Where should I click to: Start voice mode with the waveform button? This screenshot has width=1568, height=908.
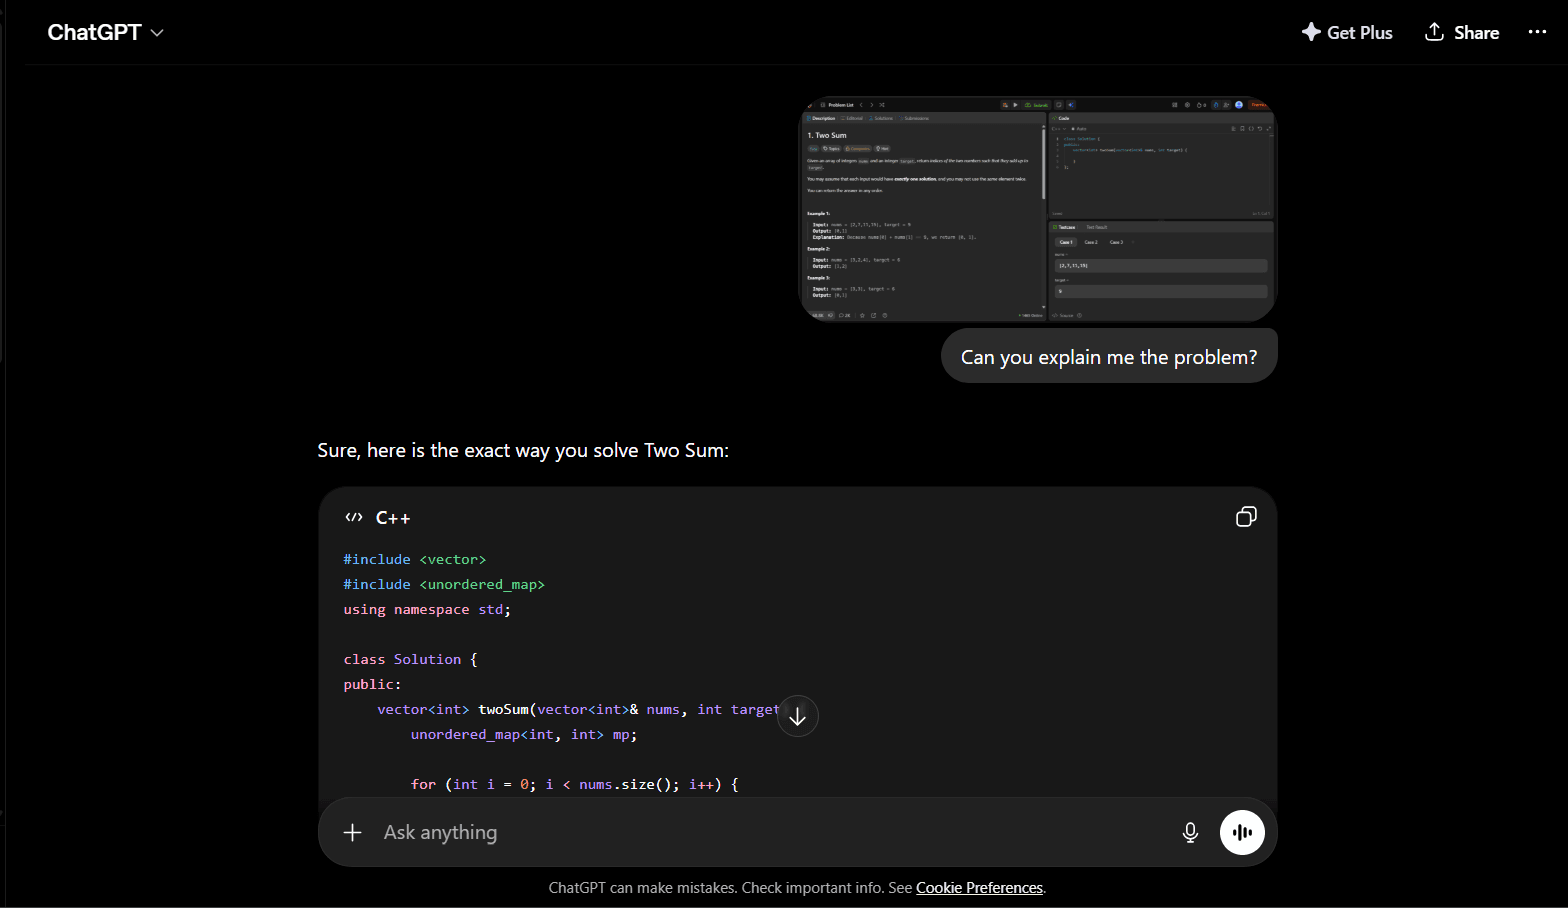pos(1242,832)
